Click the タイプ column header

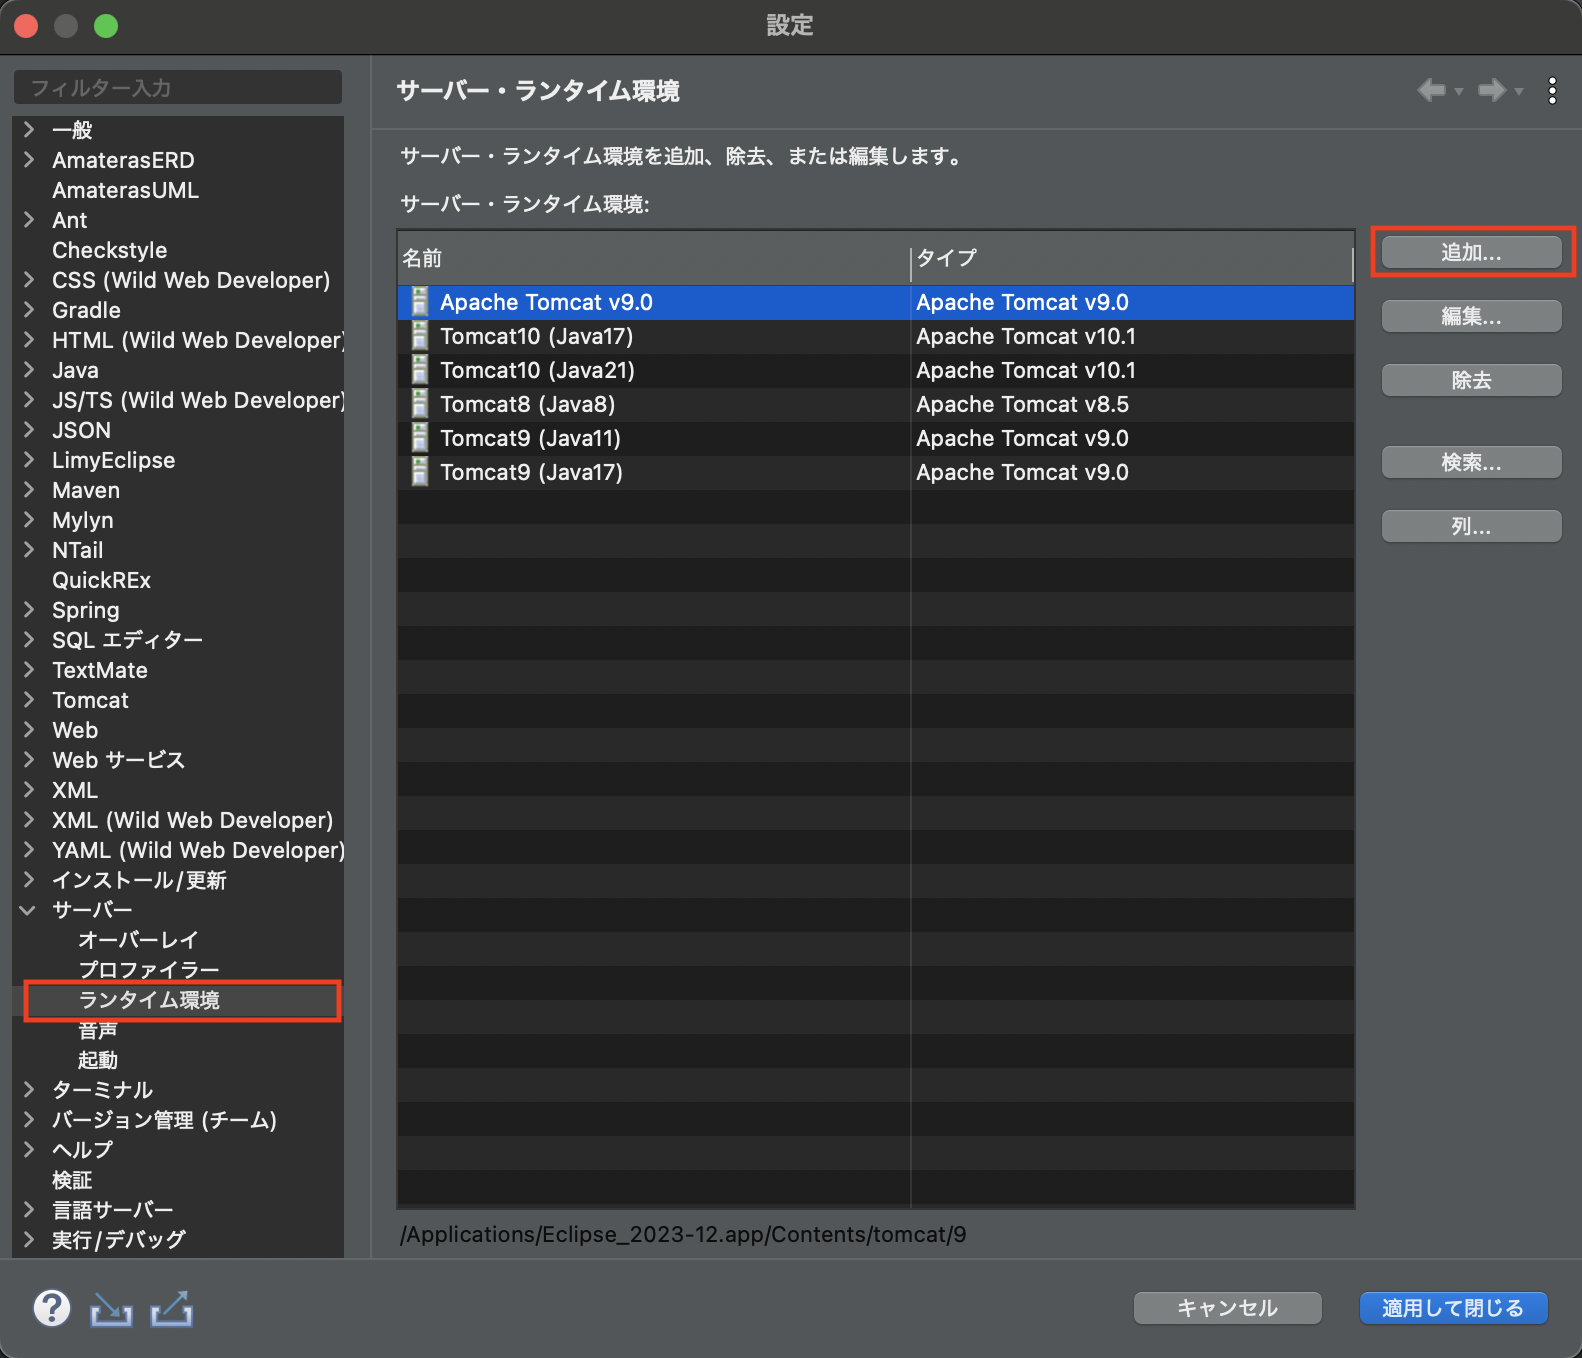pyautogui.click(x=1132, y=258)
